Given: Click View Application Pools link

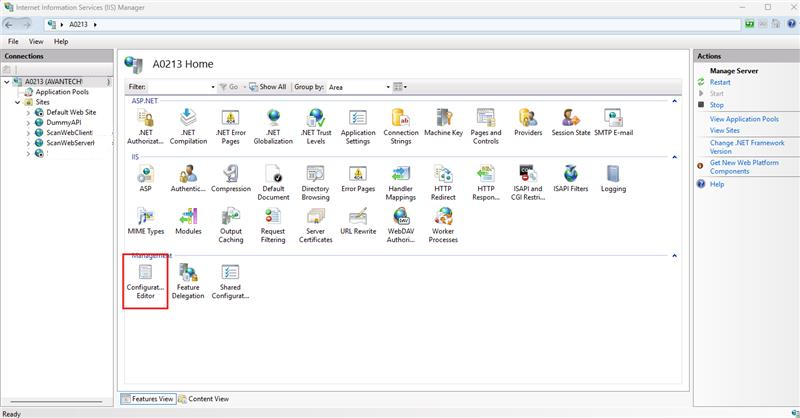Looking at the screenshot, I should pos(744,119).
